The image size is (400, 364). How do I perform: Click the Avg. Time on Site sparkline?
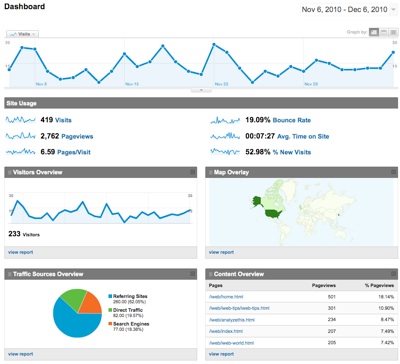[x=225, y=136]
